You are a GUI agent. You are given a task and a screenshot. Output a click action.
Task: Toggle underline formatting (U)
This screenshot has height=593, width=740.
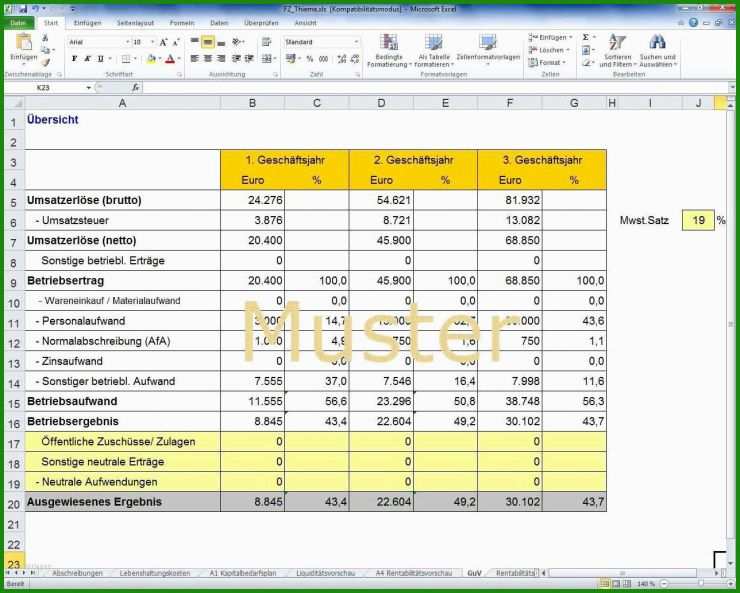[100, 58]
